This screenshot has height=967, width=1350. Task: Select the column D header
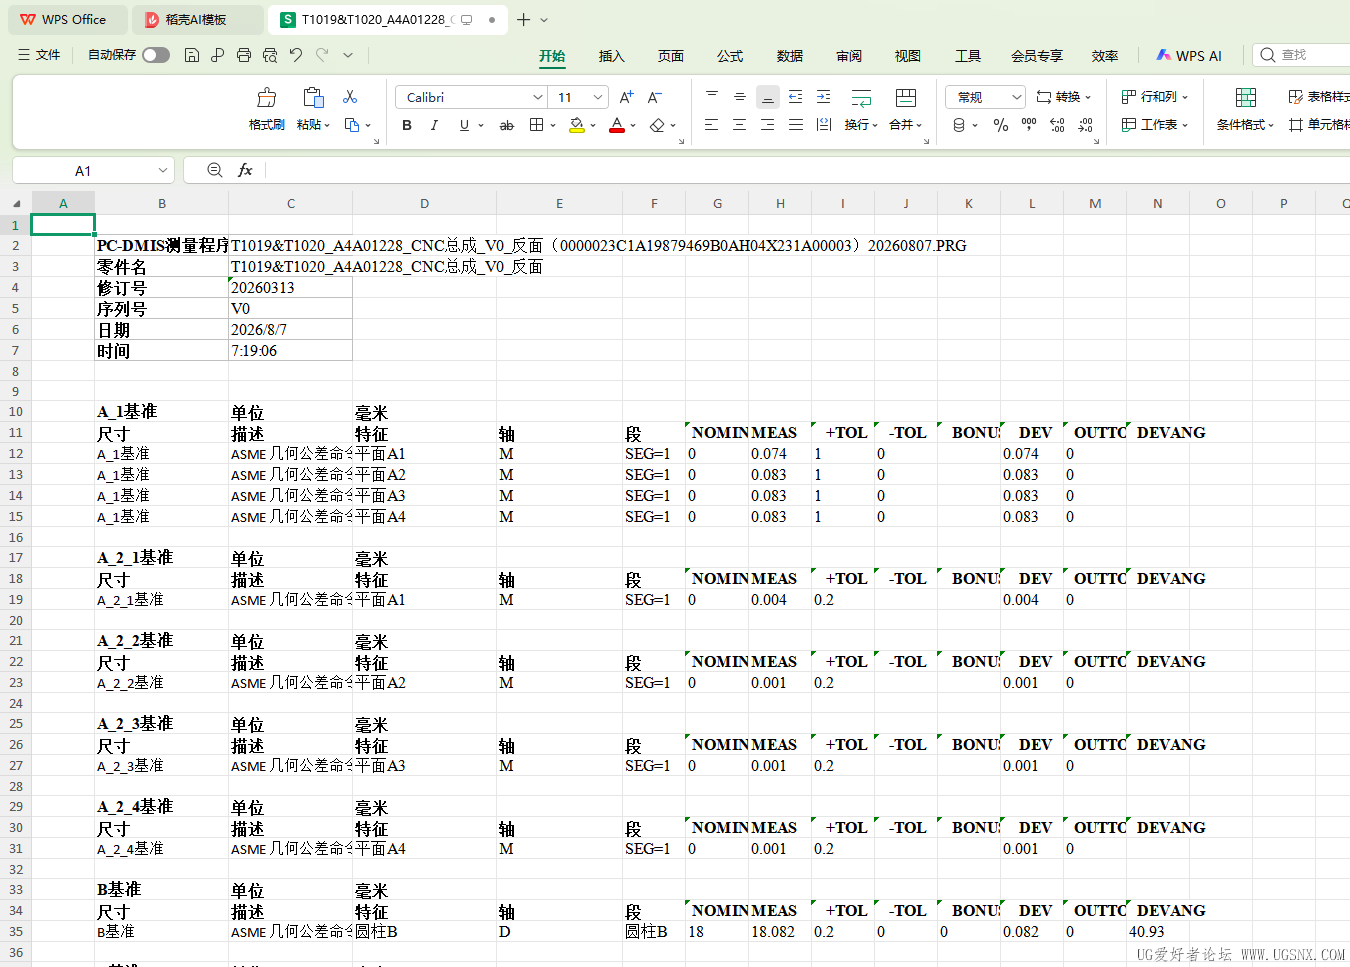pyautogui.click(x=424, y=203)
